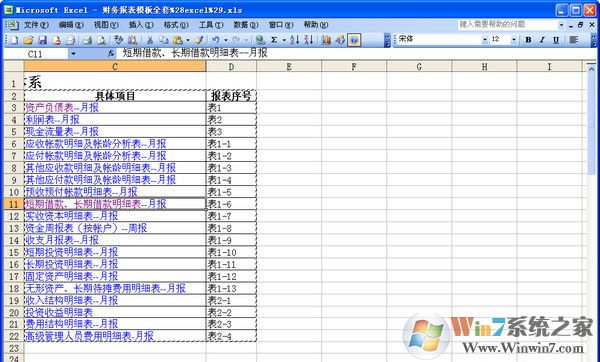Click the Format Painter brush icon

199,40
